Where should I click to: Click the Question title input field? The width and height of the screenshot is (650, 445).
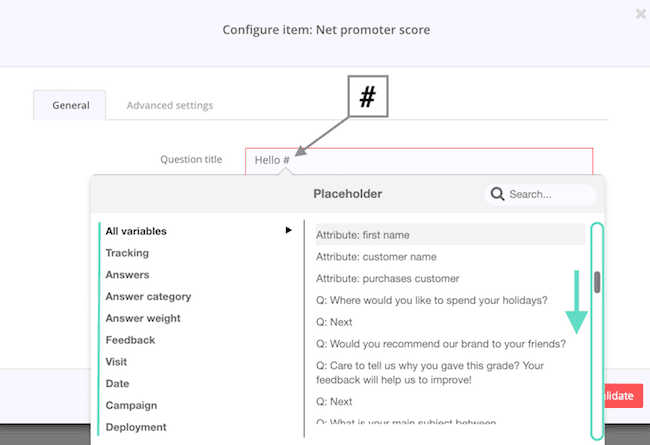[x=419, y=161]
